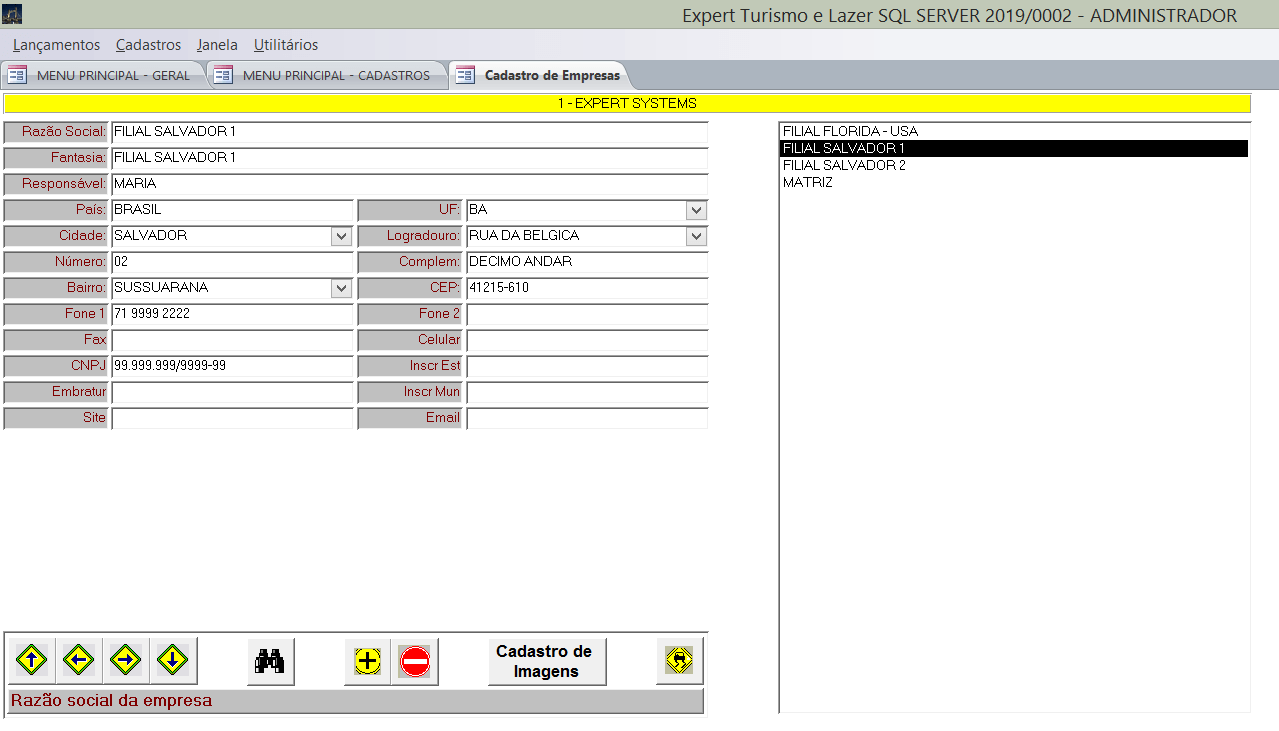Select FILIAL FLORIDA - USA in list
The height and width of the screenshot is (731, 1279).
pos(850,131)
